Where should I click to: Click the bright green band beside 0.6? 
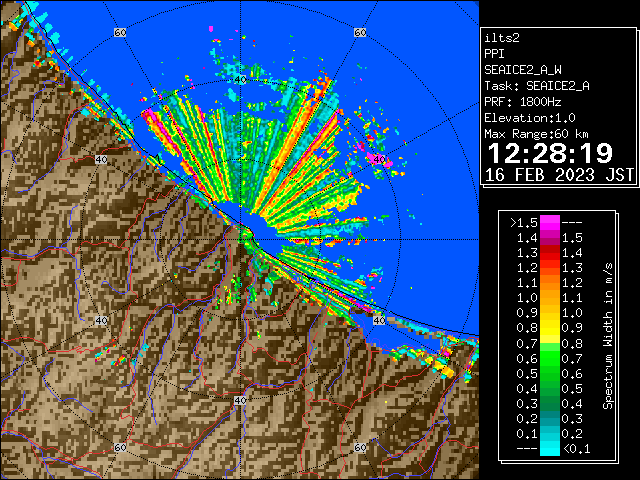coord(549,358)
